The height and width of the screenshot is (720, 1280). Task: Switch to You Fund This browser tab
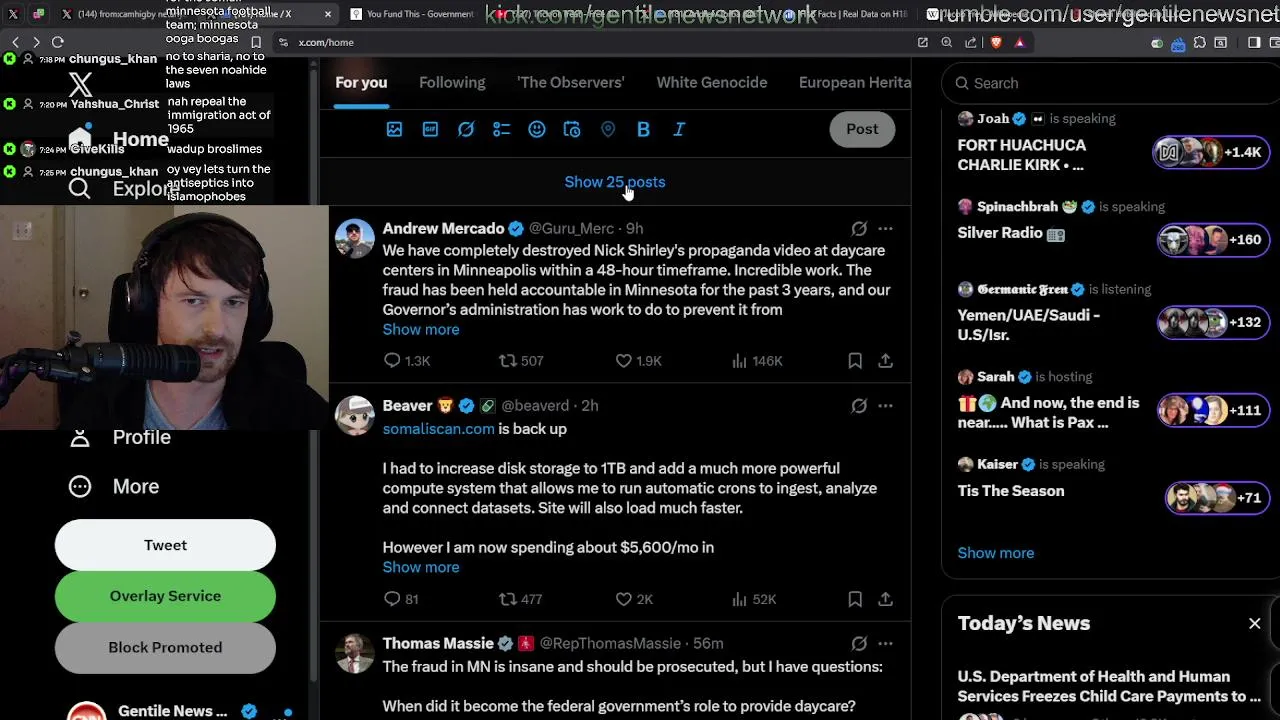click(412, 14)
